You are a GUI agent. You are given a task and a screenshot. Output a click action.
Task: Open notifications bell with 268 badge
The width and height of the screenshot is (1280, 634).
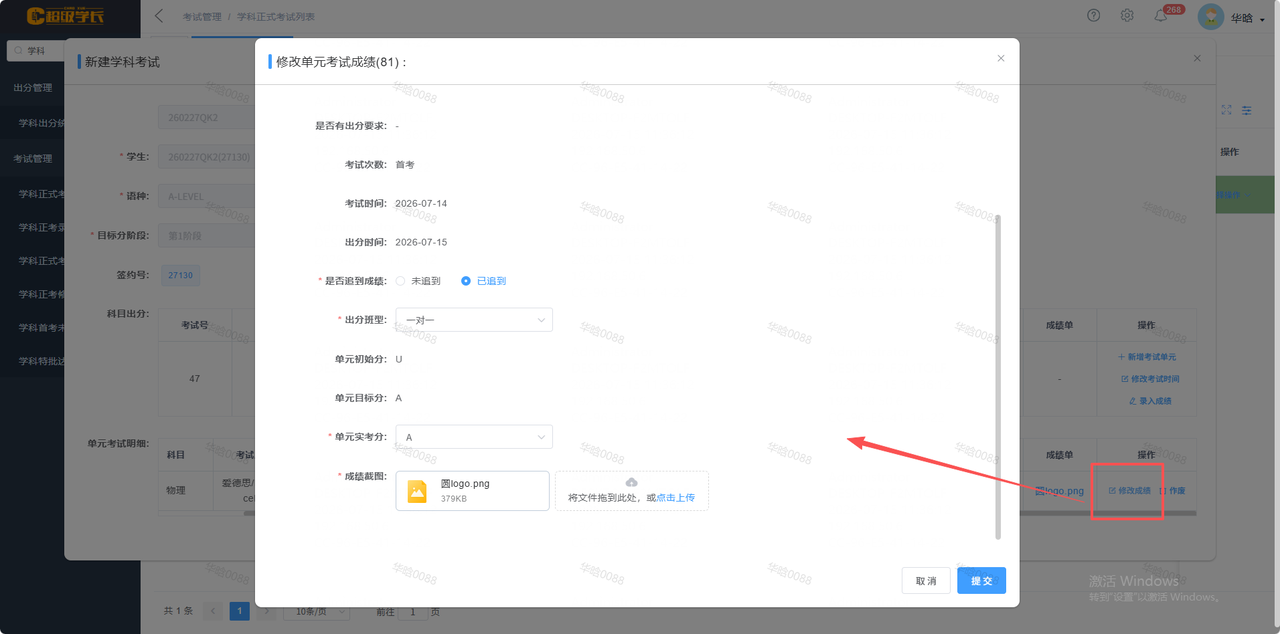[x=1161, y=16]
